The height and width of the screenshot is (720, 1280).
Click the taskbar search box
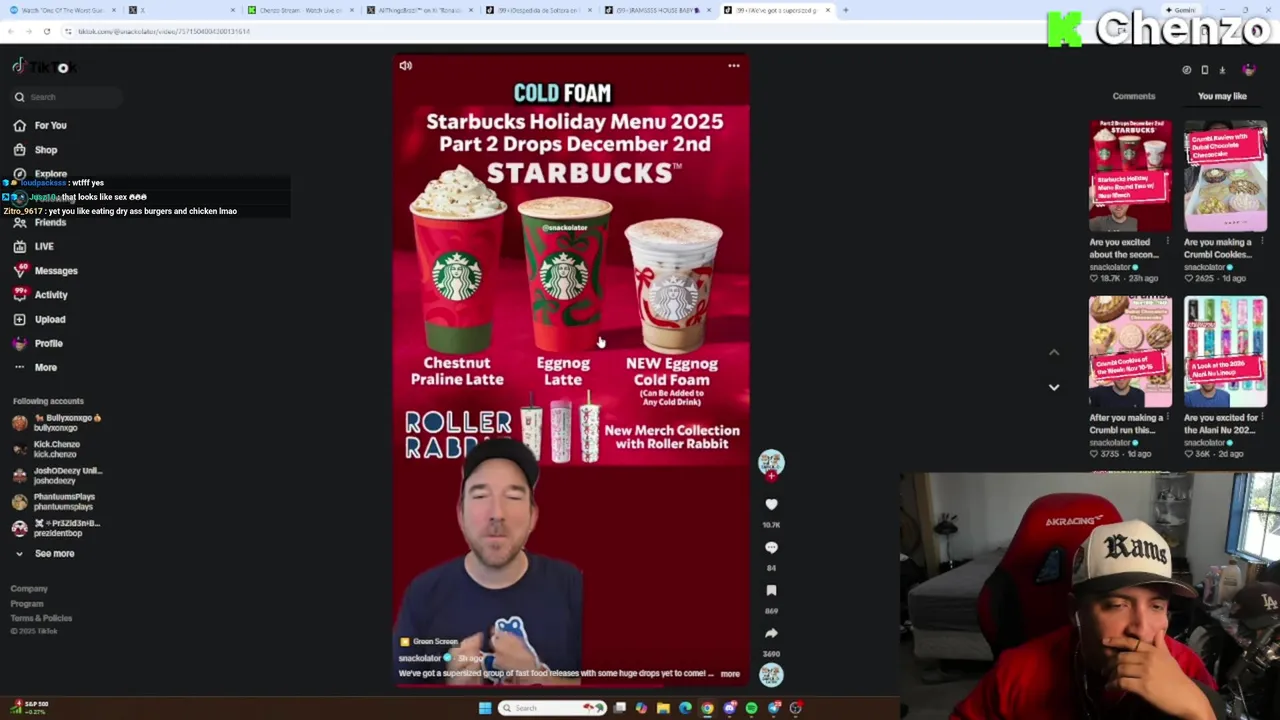coord(553,708)
